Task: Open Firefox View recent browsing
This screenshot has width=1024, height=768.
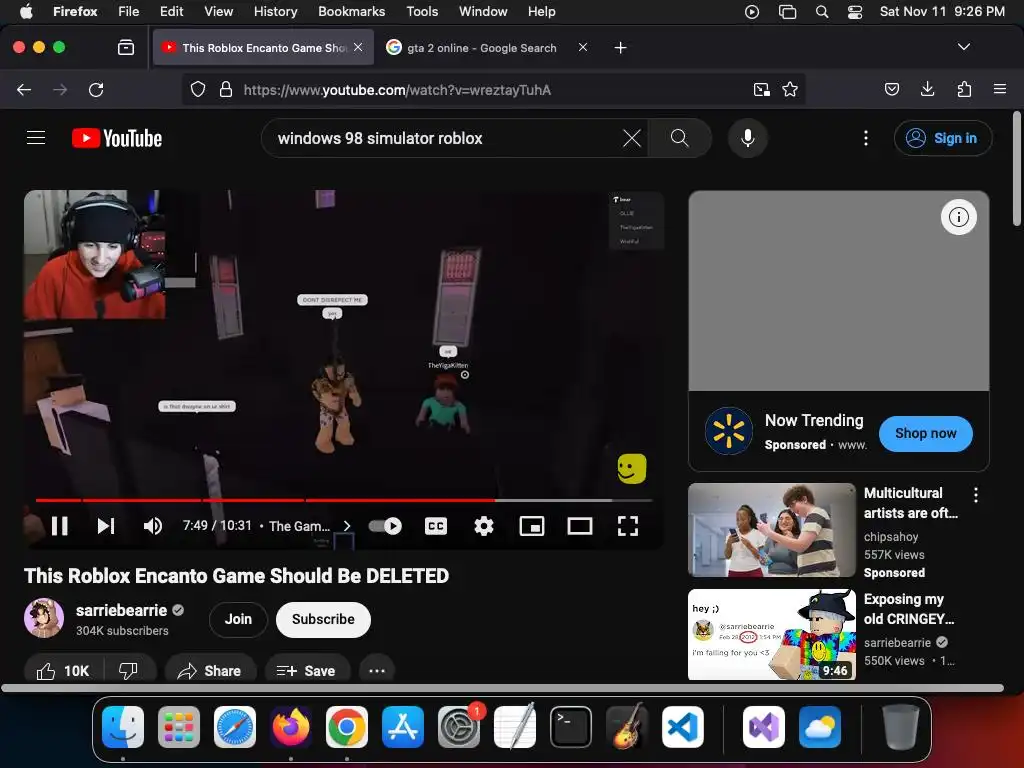Action: tap(126, 47)
